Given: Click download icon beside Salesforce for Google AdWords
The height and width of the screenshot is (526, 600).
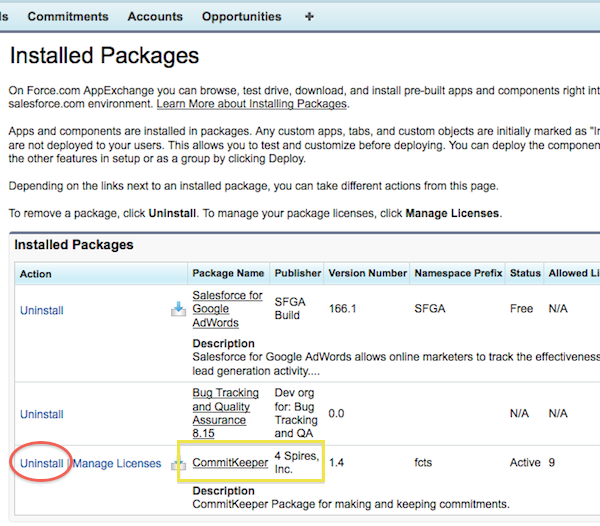Looking at the screenshot, I should coord(178,309).
